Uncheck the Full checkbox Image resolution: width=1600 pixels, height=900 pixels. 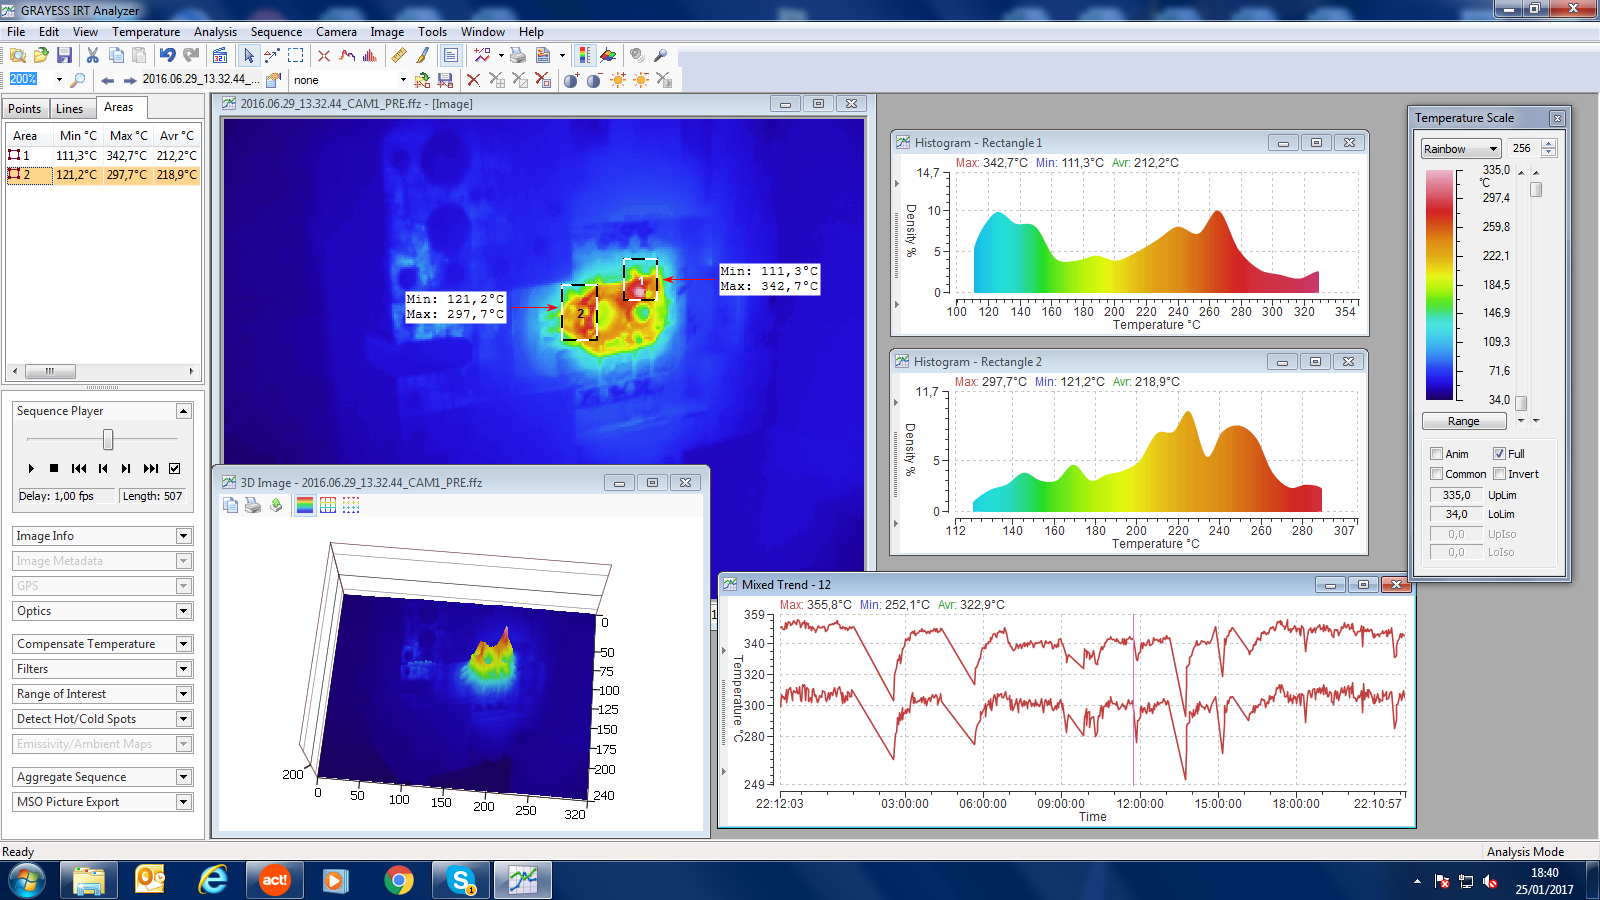pos(1500,454)
